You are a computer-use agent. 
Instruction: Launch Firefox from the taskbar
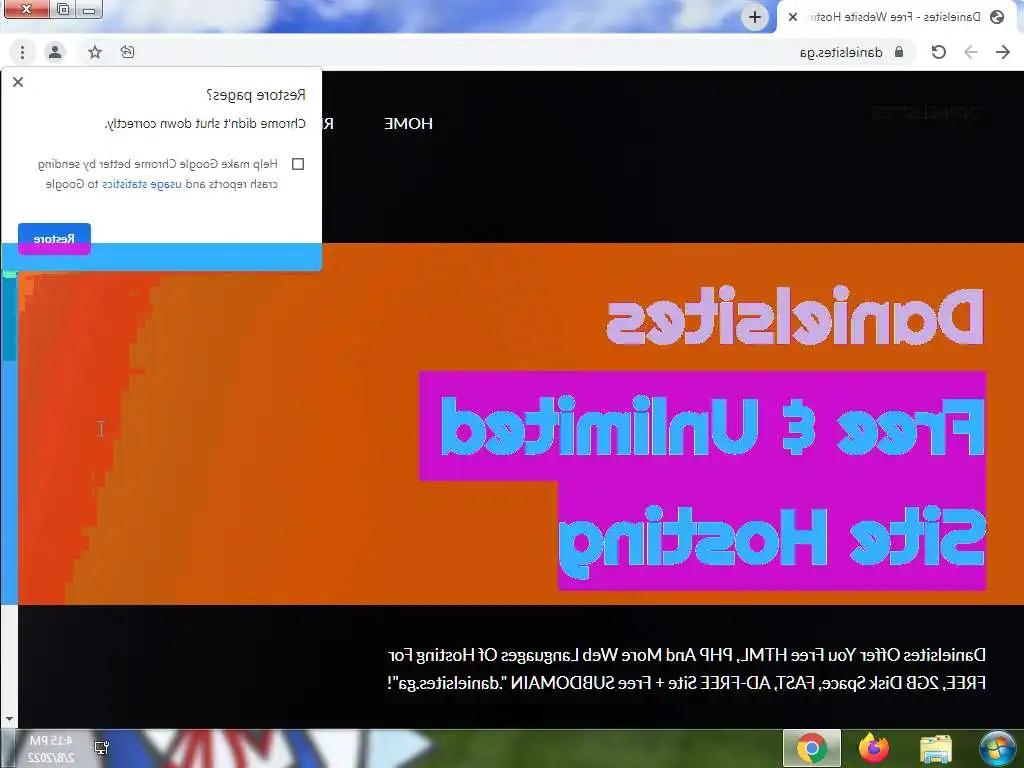pos(874,748)
